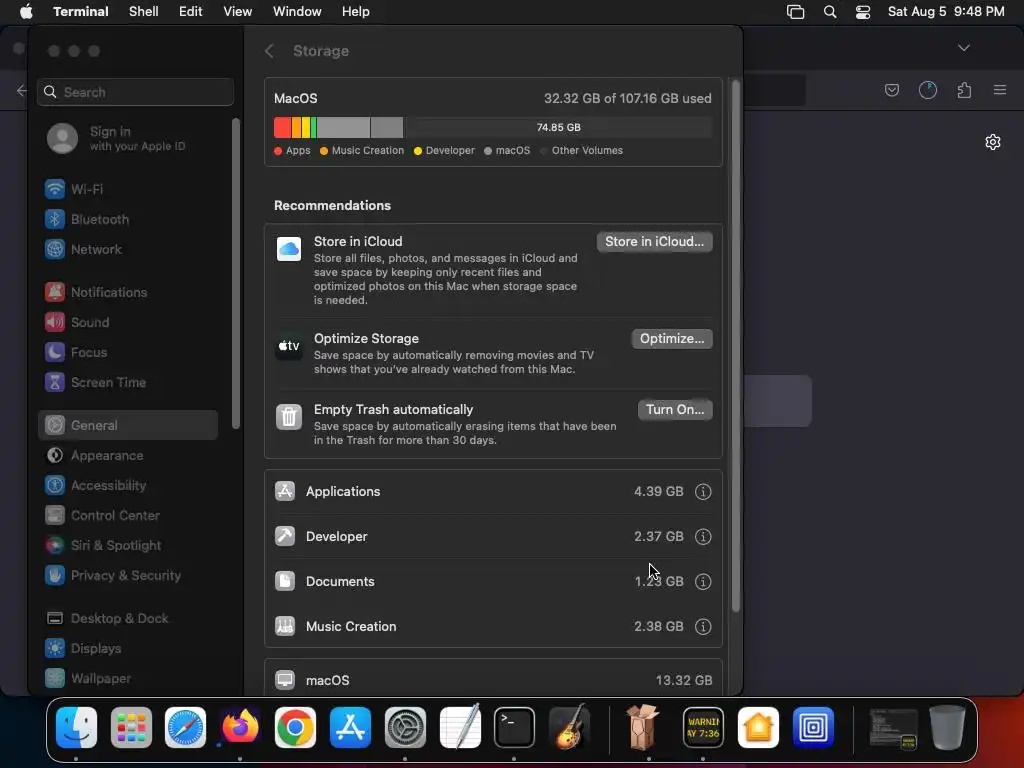Screen dimensions: 1024x768
Task: Go back from Storage pane
Action: pyautogui.click(x=269, y=51)
